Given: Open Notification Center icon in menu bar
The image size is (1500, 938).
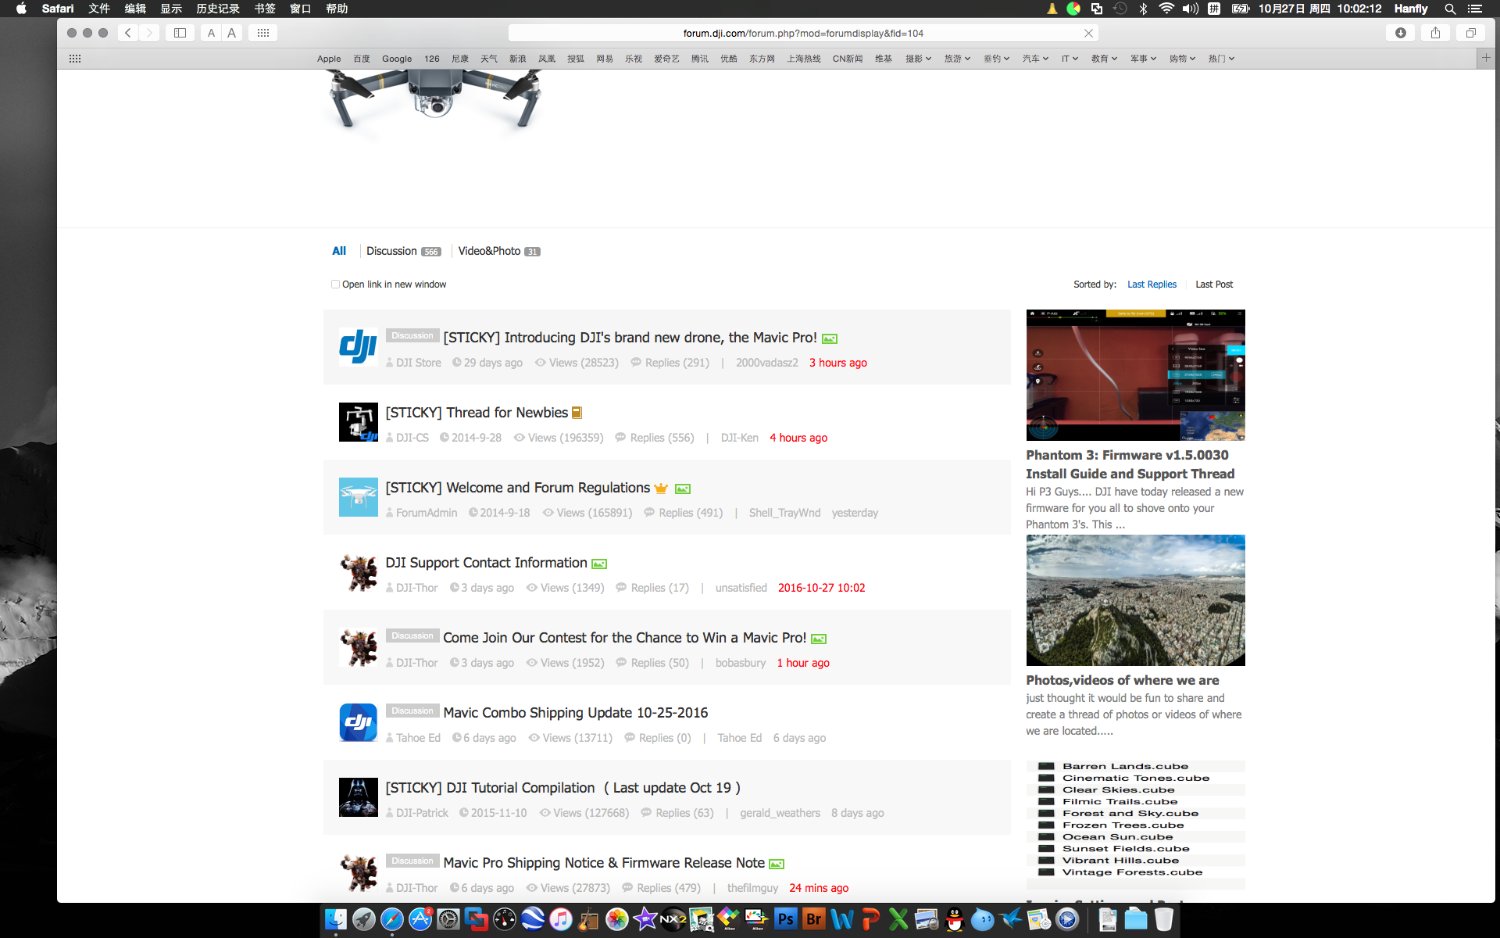Looking at the screenshot, I should [x=1475, y=8].
